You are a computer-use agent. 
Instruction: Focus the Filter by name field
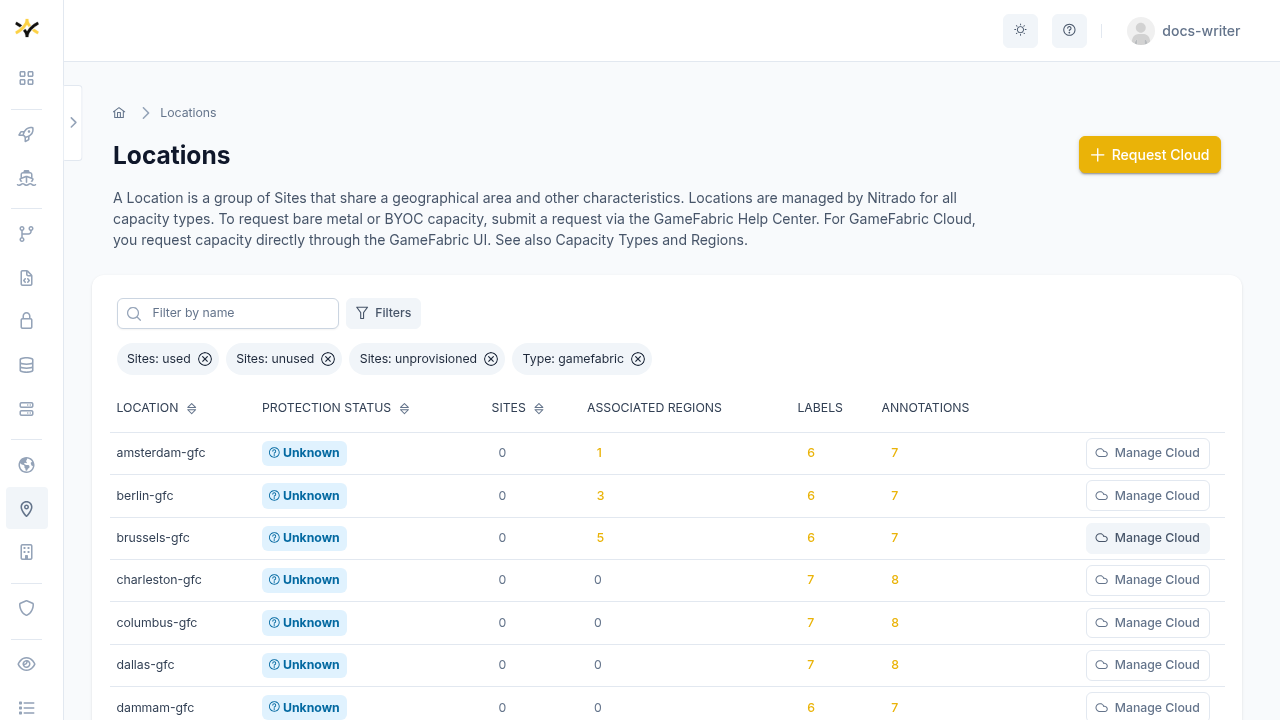click(228, 313)
